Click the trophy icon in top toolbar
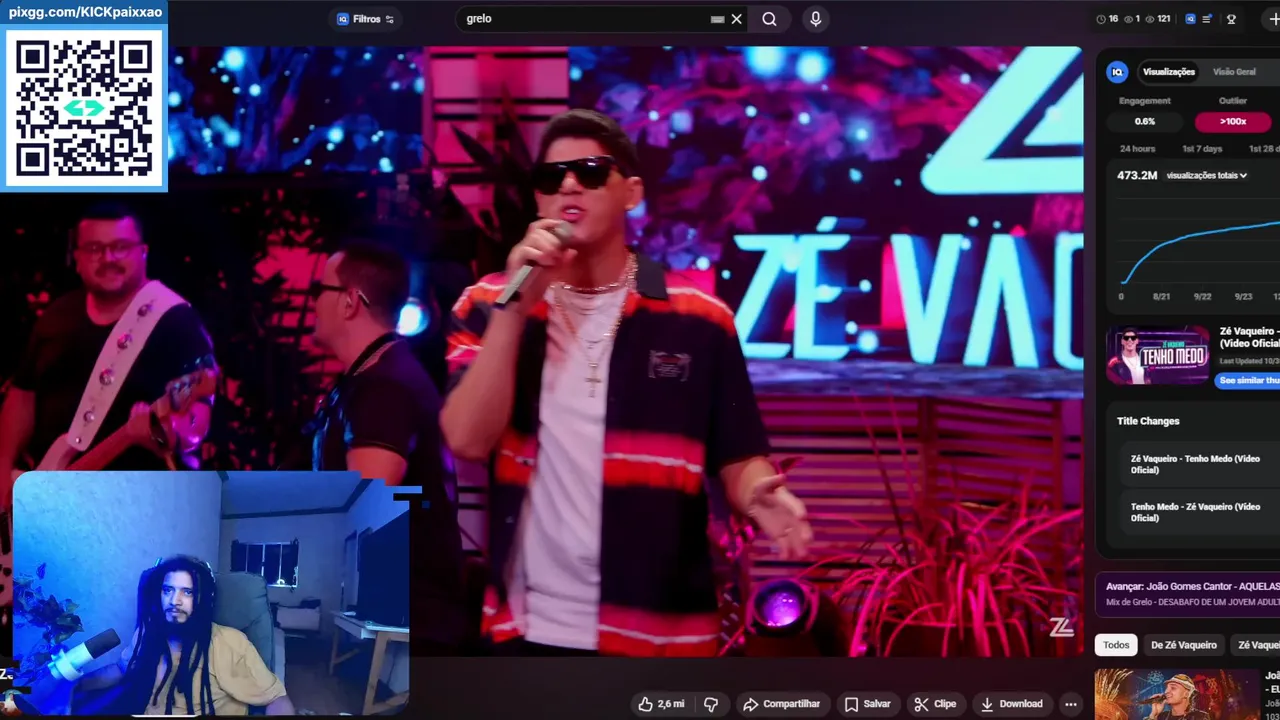 click(x=1231, y=19)
